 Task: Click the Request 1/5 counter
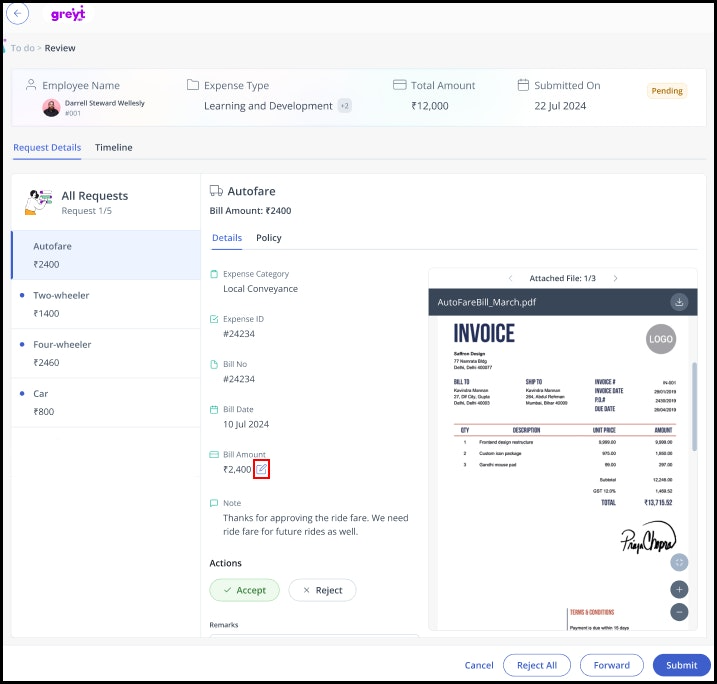point(86,211)
